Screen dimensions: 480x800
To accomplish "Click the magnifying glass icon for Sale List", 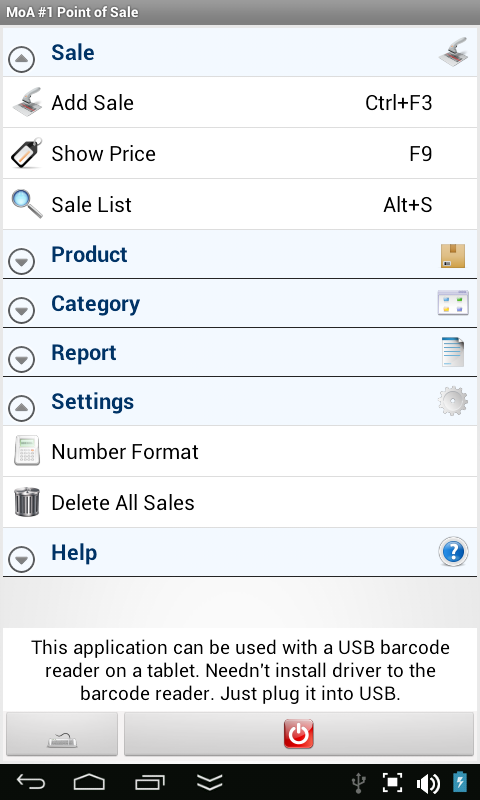I will 27,204.
